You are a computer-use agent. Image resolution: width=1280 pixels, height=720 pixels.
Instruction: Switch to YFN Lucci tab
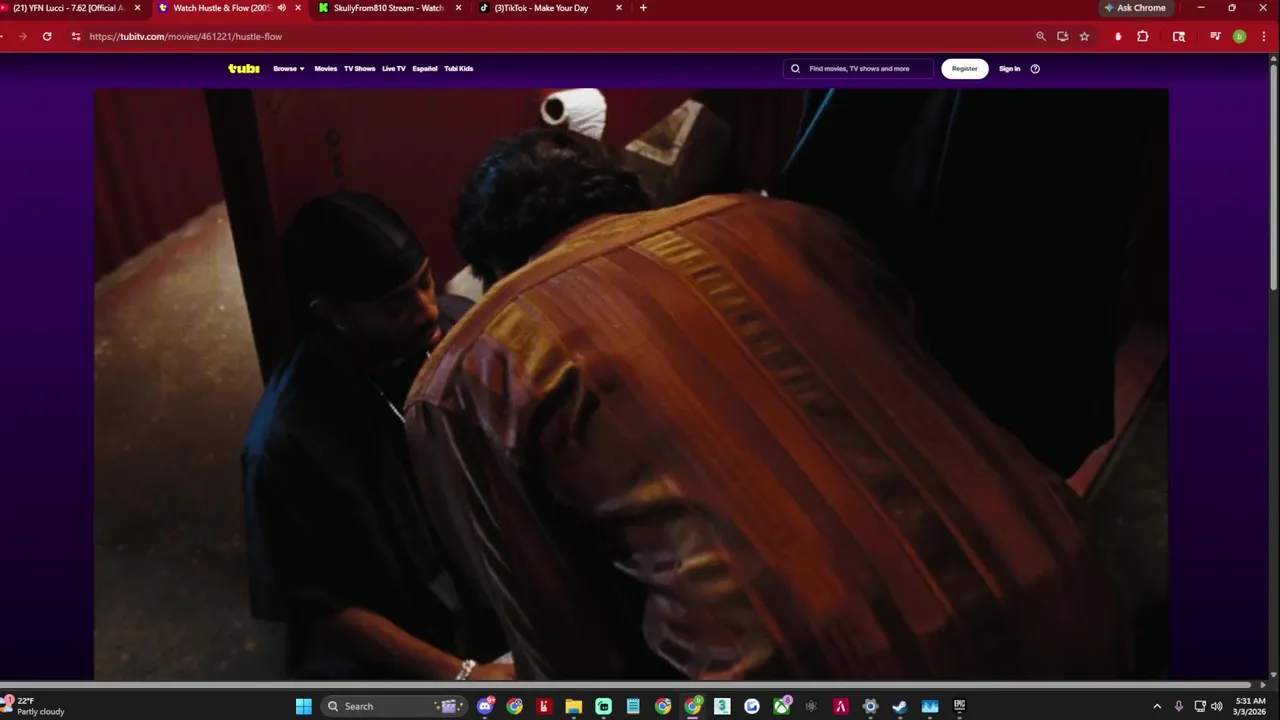[x=68, y=8]
